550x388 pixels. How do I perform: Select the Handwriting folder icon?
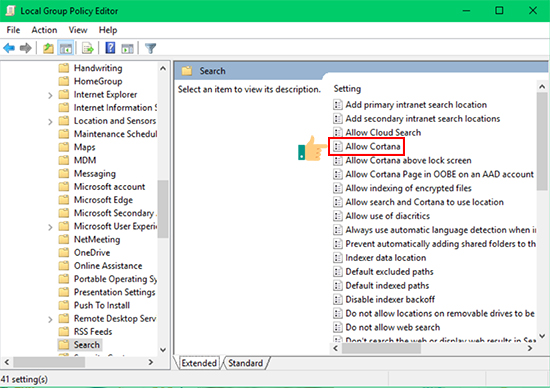pyautogui.click(x=63, y=68)
